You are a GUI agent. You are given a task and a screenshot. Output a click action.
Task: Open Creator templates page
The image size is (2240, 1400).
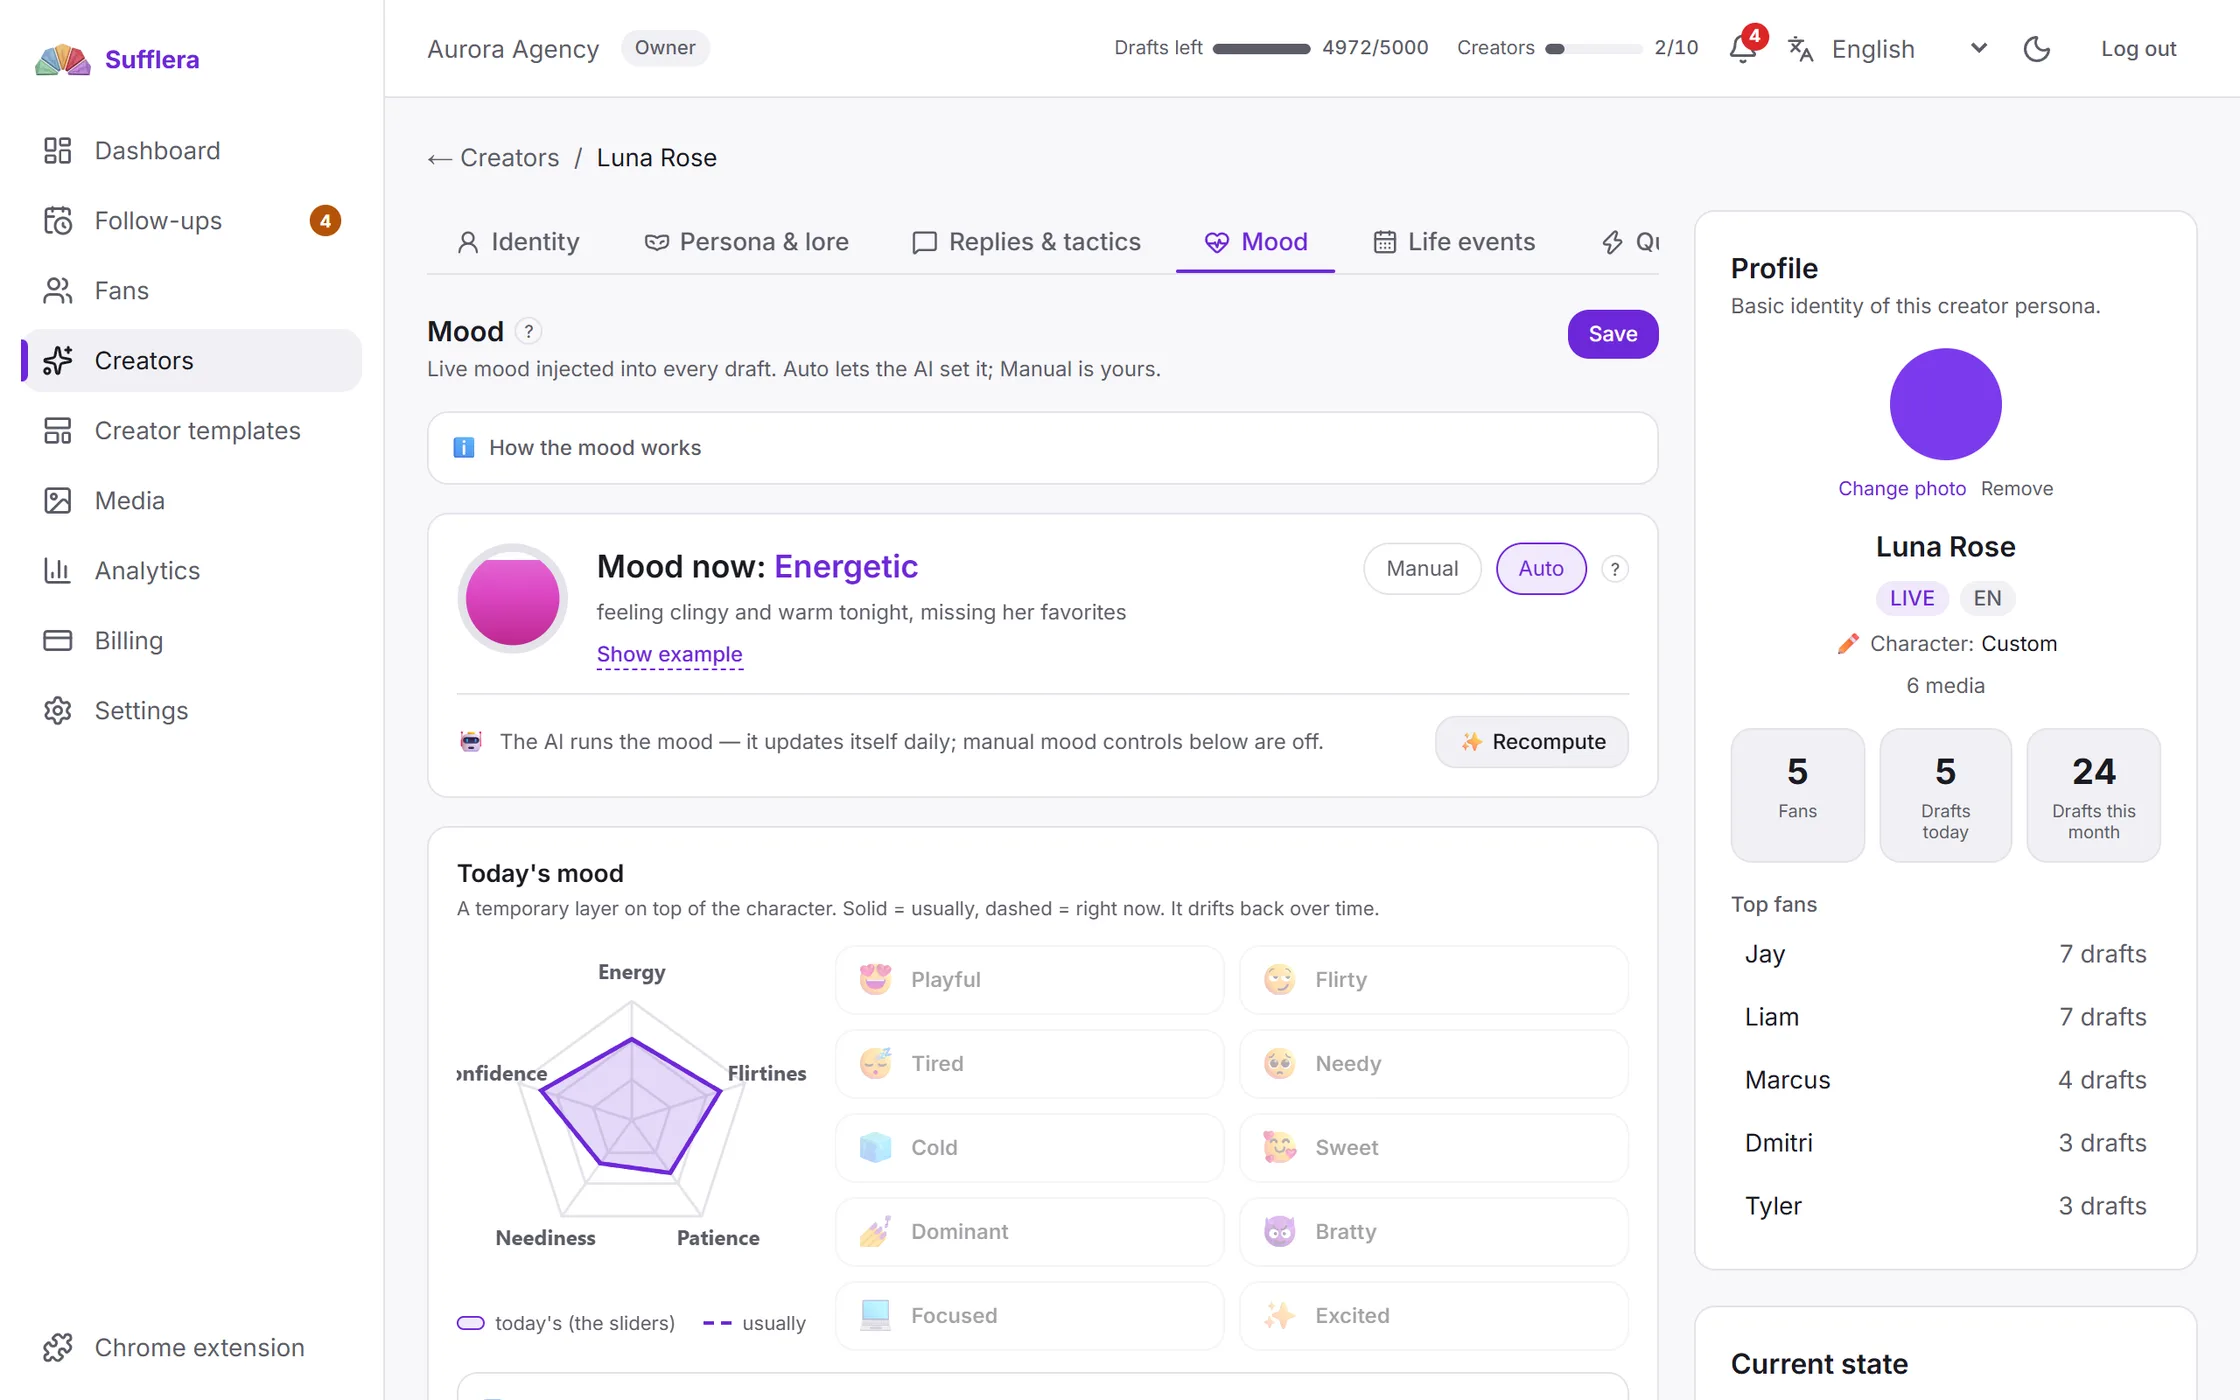[x=192, y=430]
